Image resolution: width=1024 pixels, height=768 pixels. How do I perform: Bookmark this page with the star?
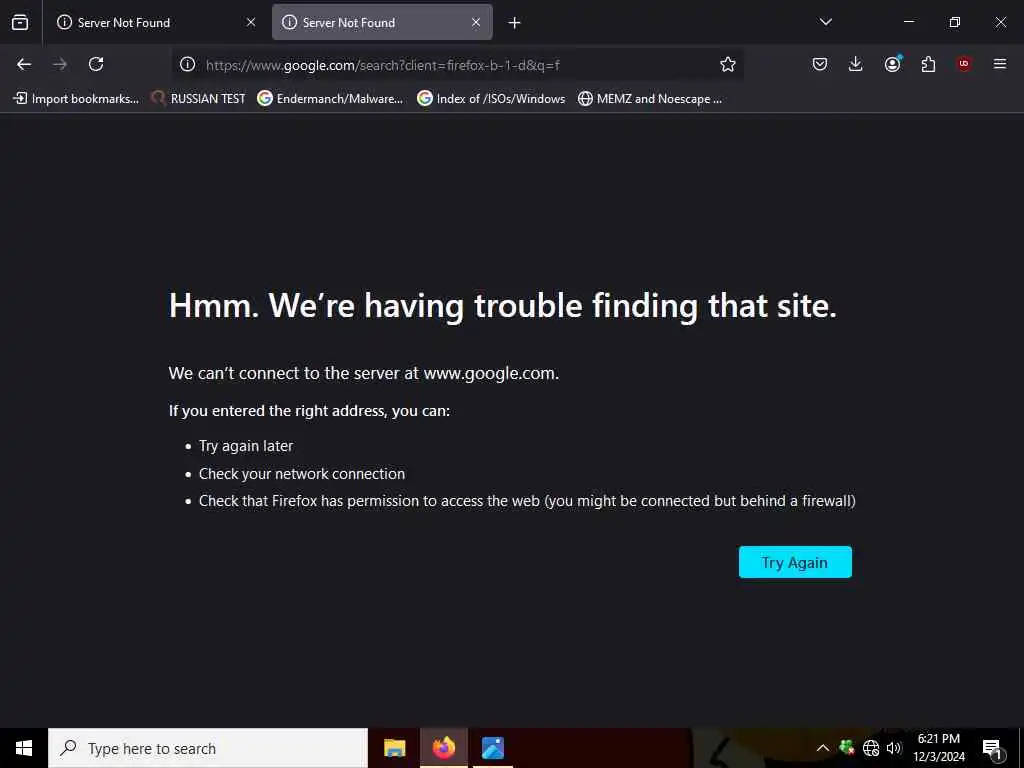728,64
